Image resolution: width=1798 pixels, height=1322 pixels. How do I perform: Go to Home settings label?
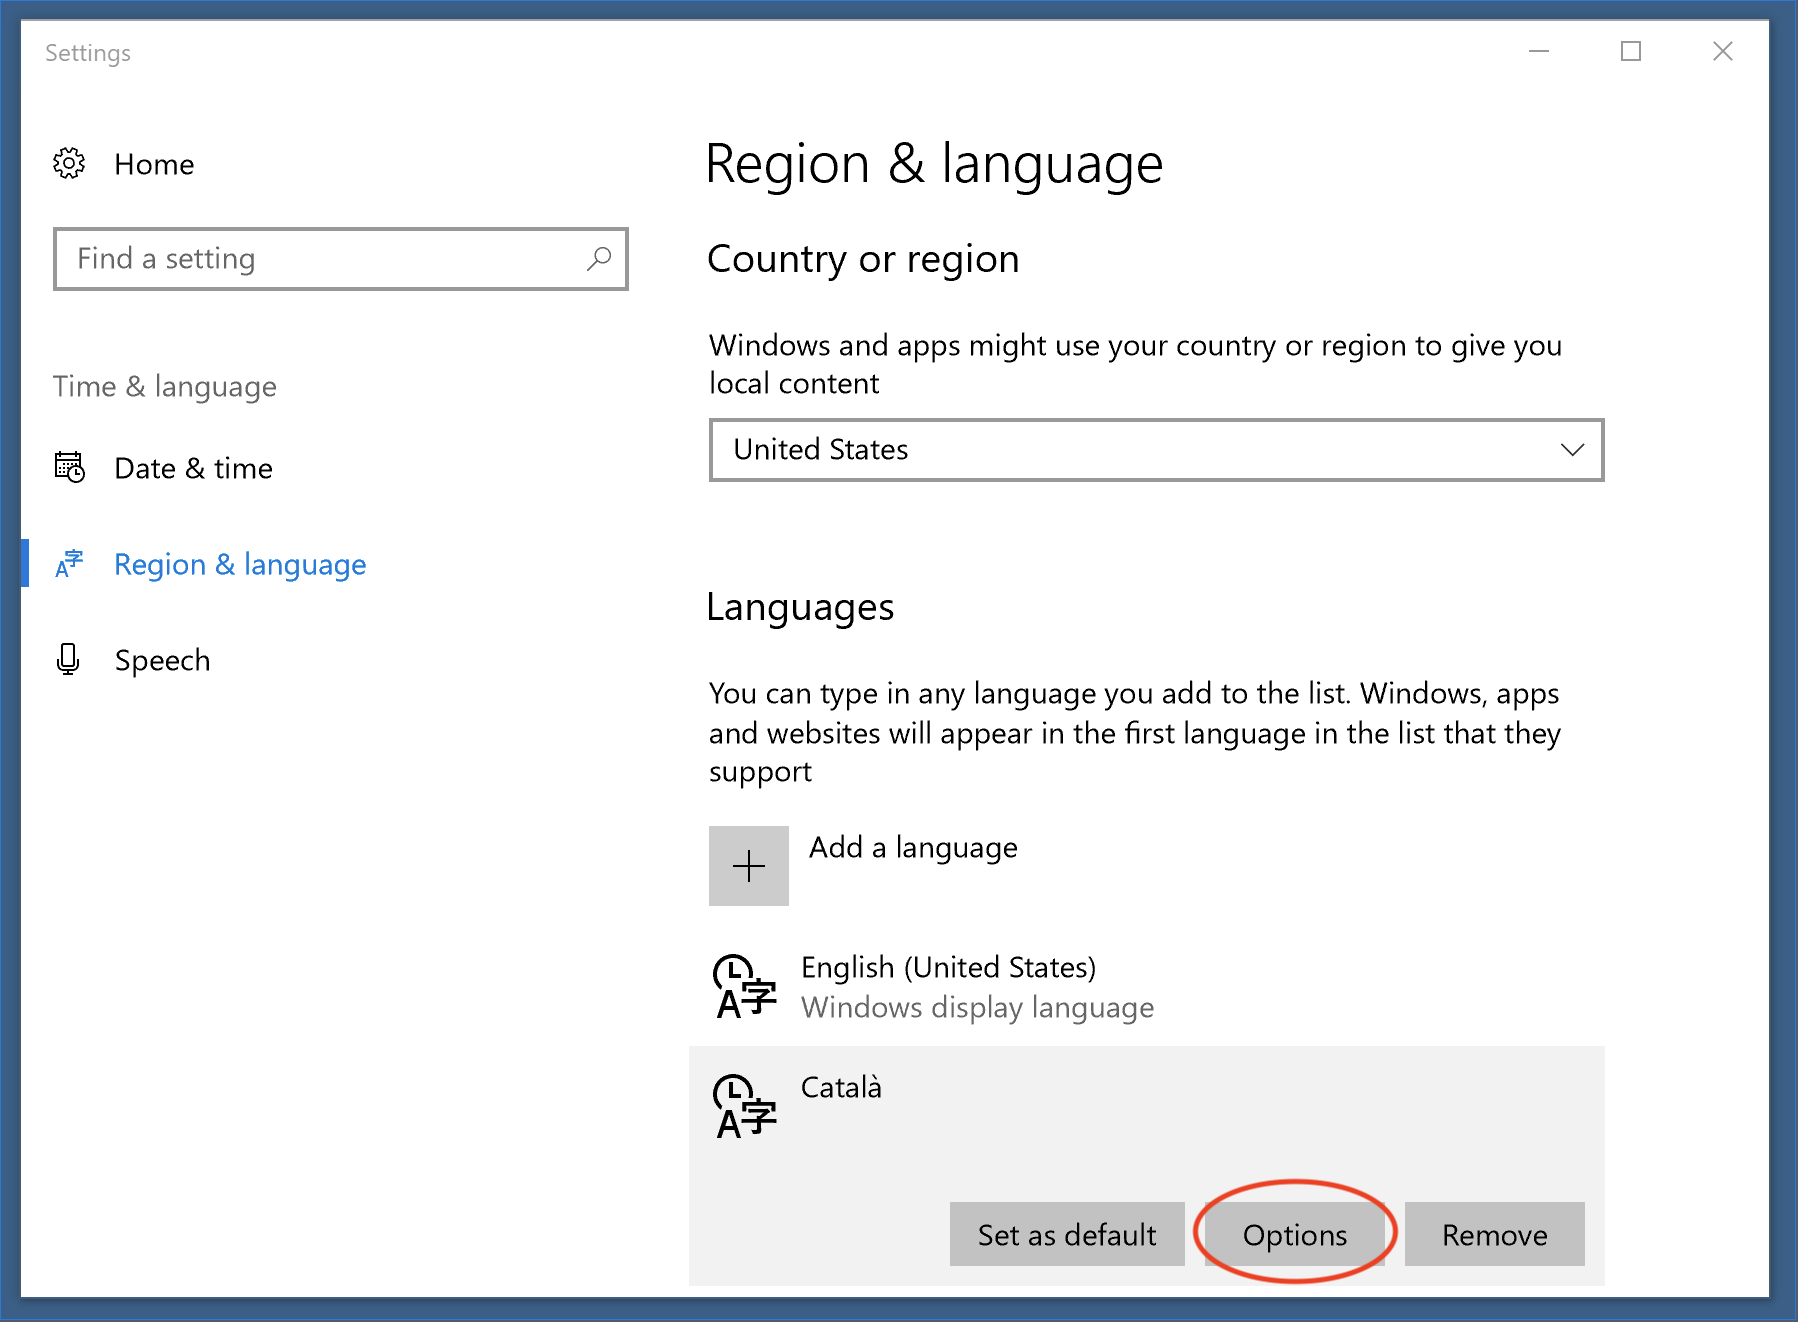(154, 164)
